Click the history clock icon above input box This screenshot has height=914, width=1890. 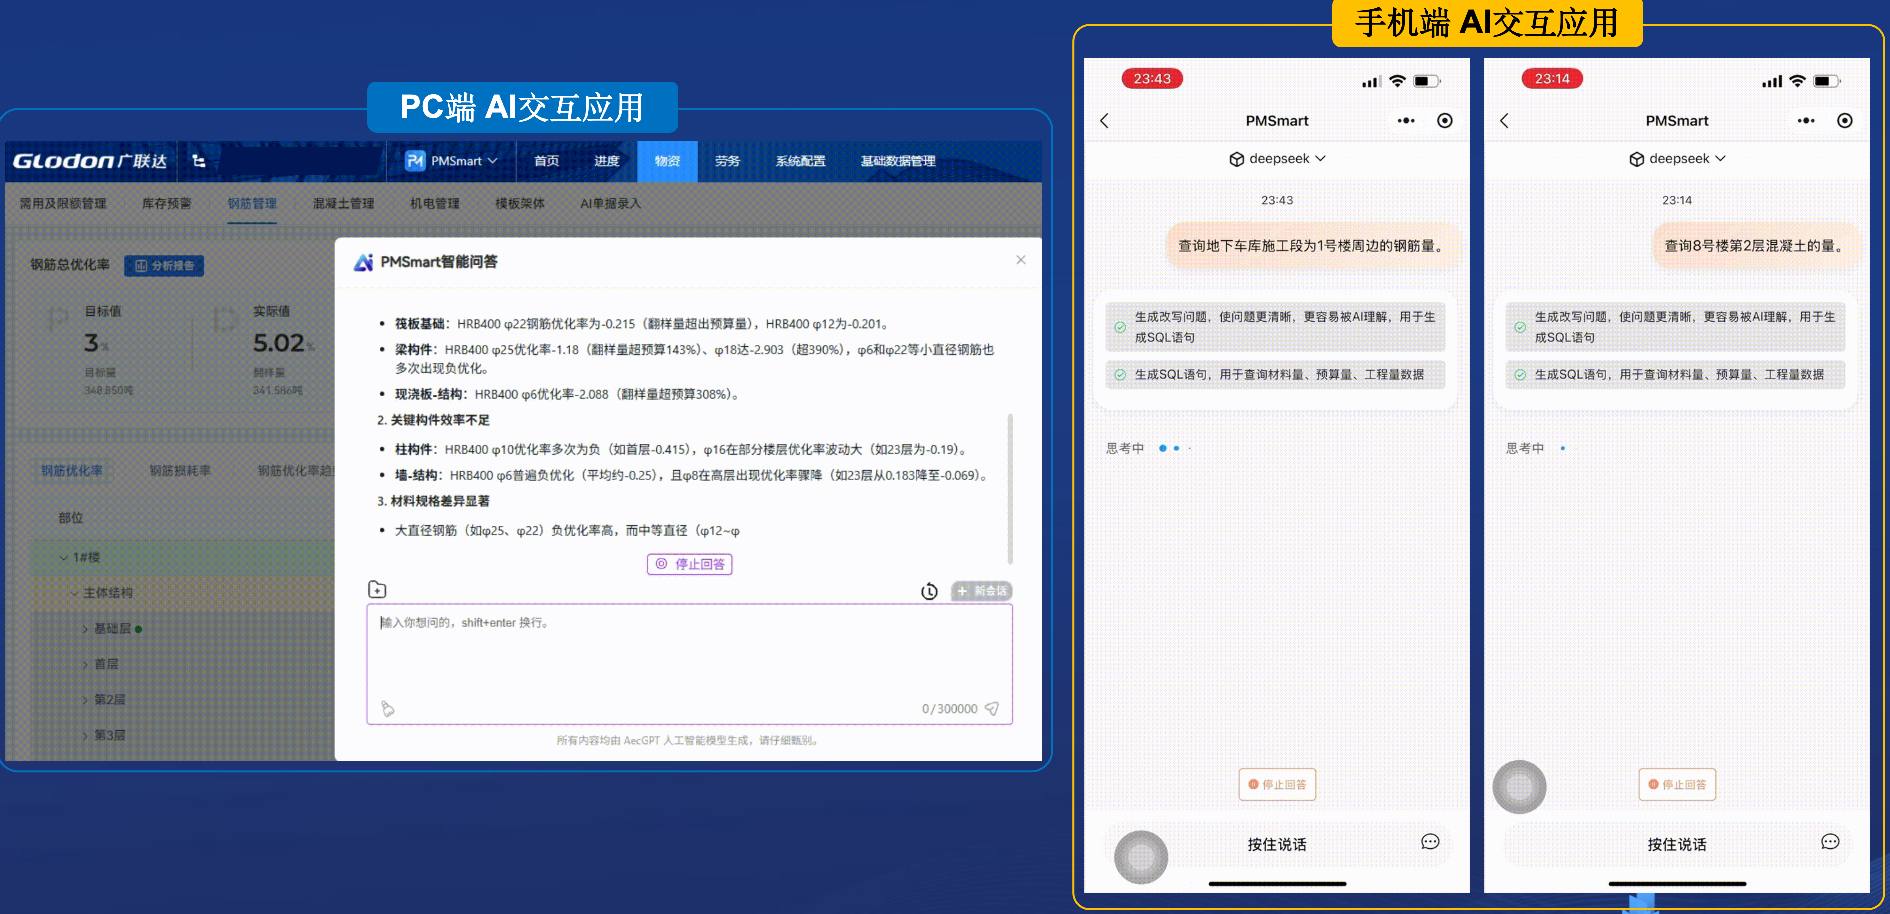point(929,591)
